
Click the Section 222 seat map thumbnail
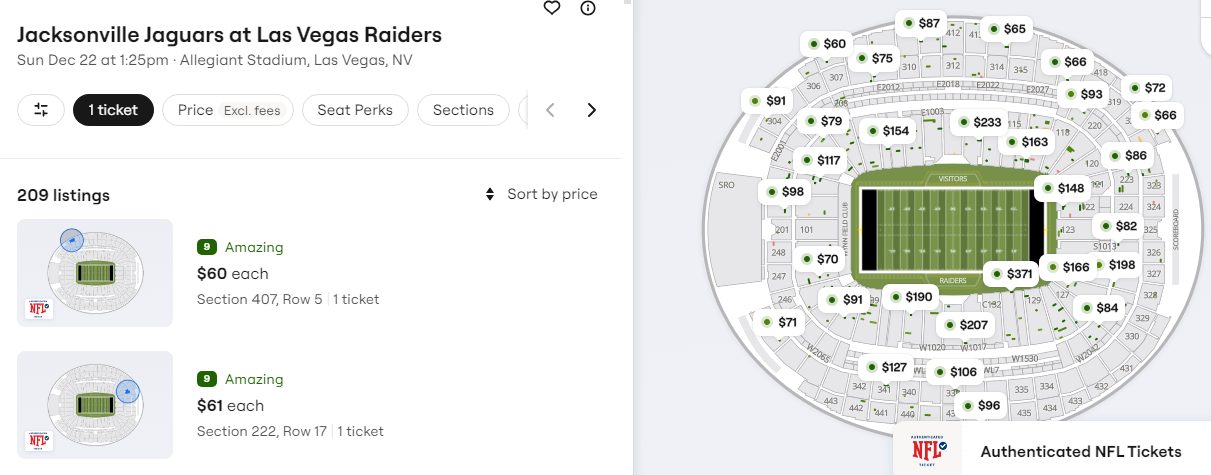coord(95,405)
